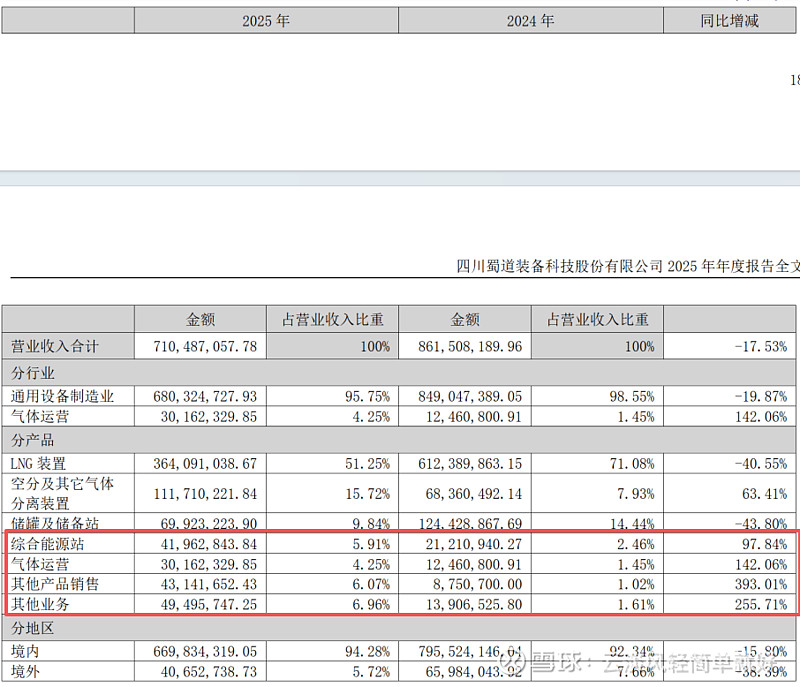Viewport: 800px width, 687px height.
Task: Click the amount 849,047,389.05
Action: tap(470, 396)
